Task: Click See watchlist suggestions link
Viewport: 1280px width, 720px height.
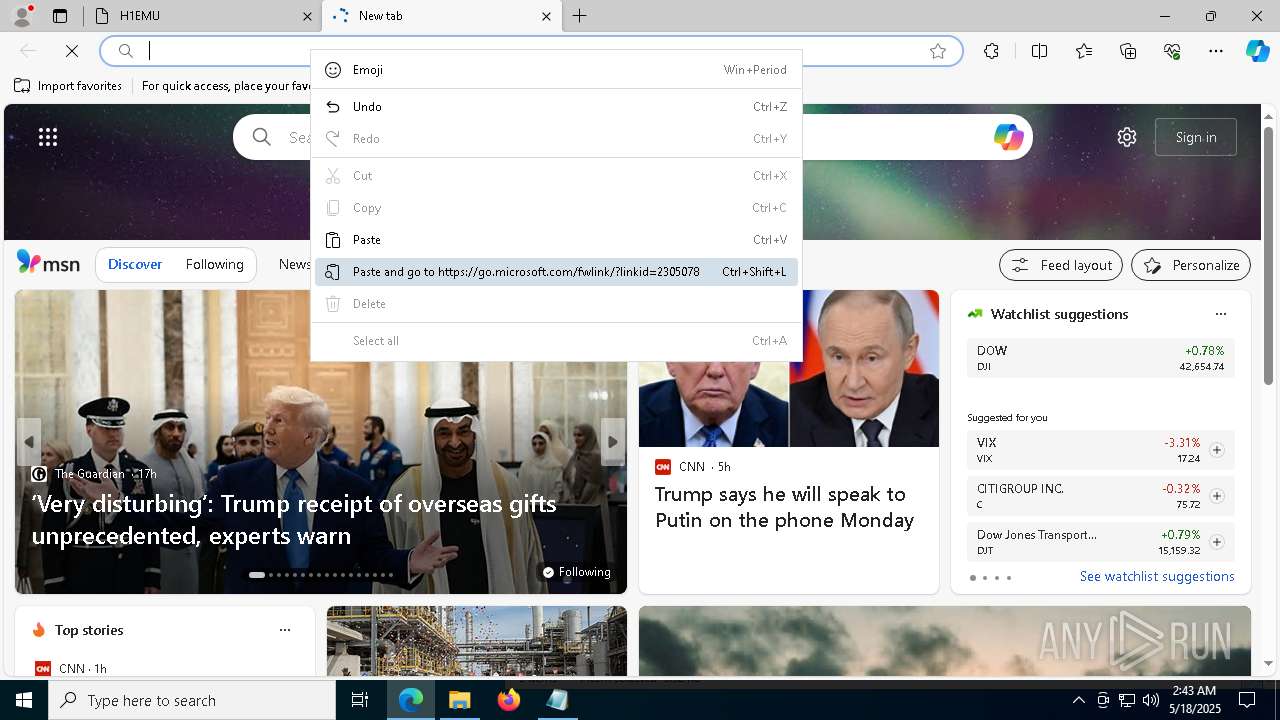Action: [1157, 576]
